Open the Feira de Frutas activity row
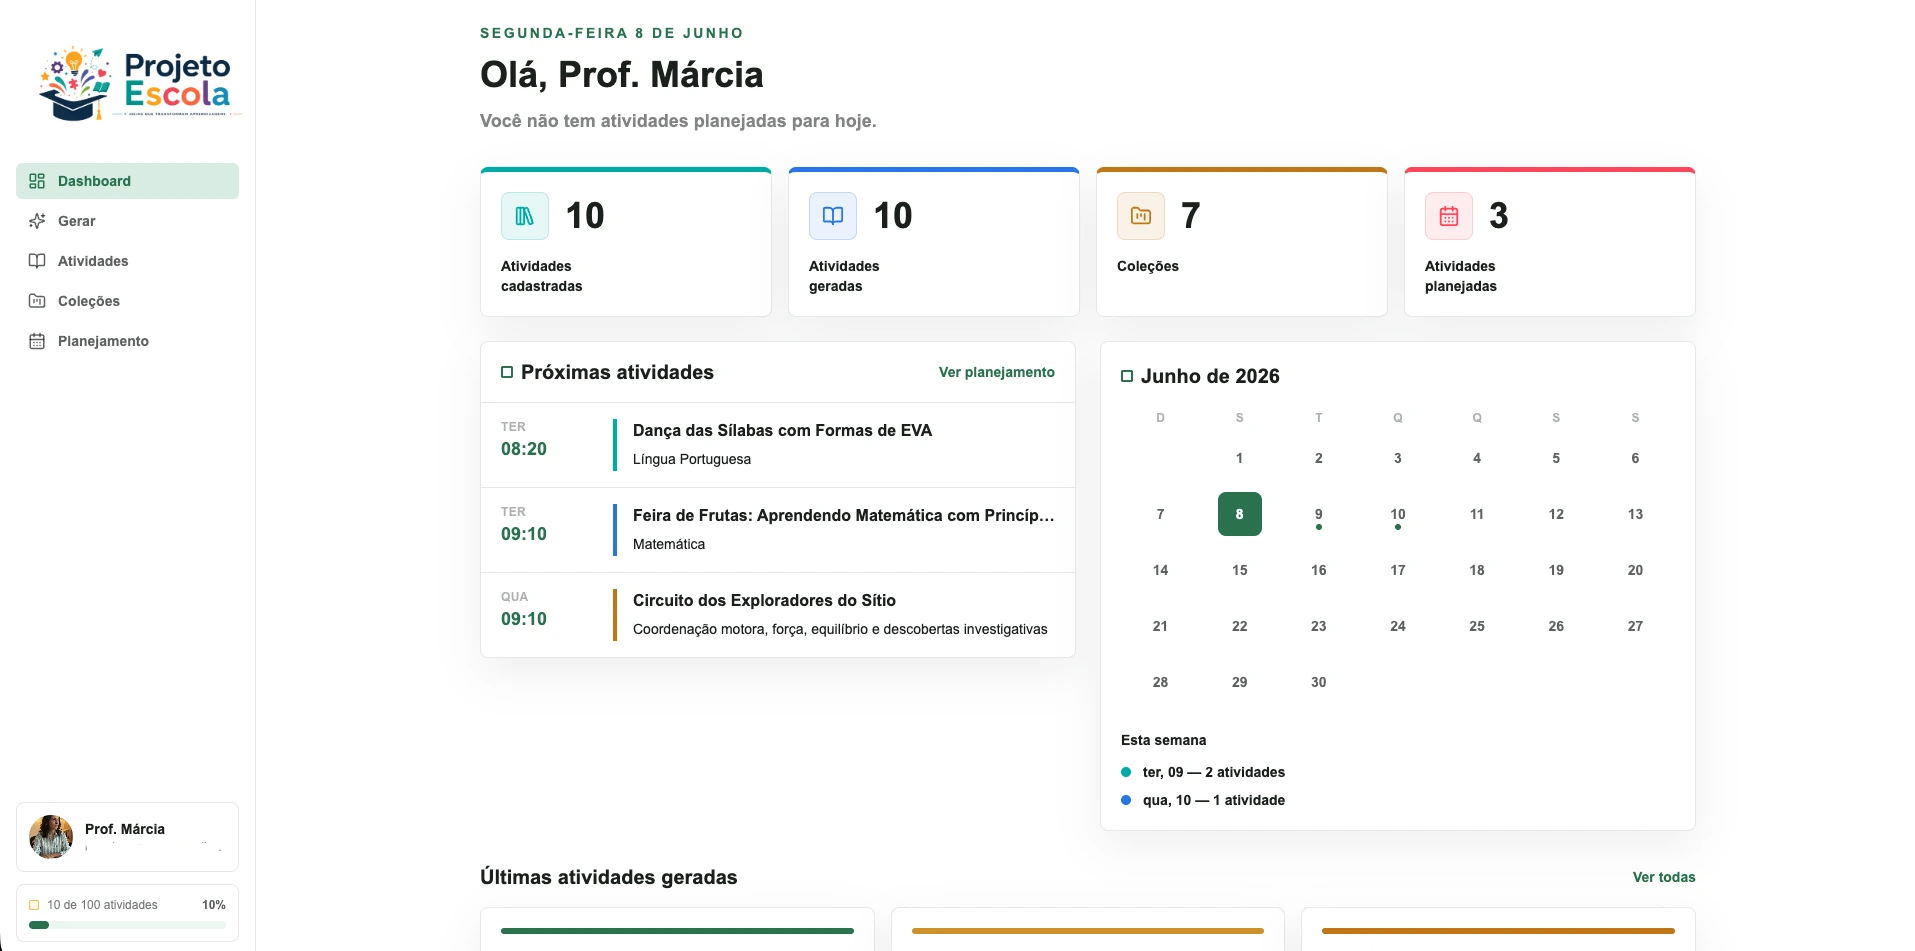 tap(778, 530)
